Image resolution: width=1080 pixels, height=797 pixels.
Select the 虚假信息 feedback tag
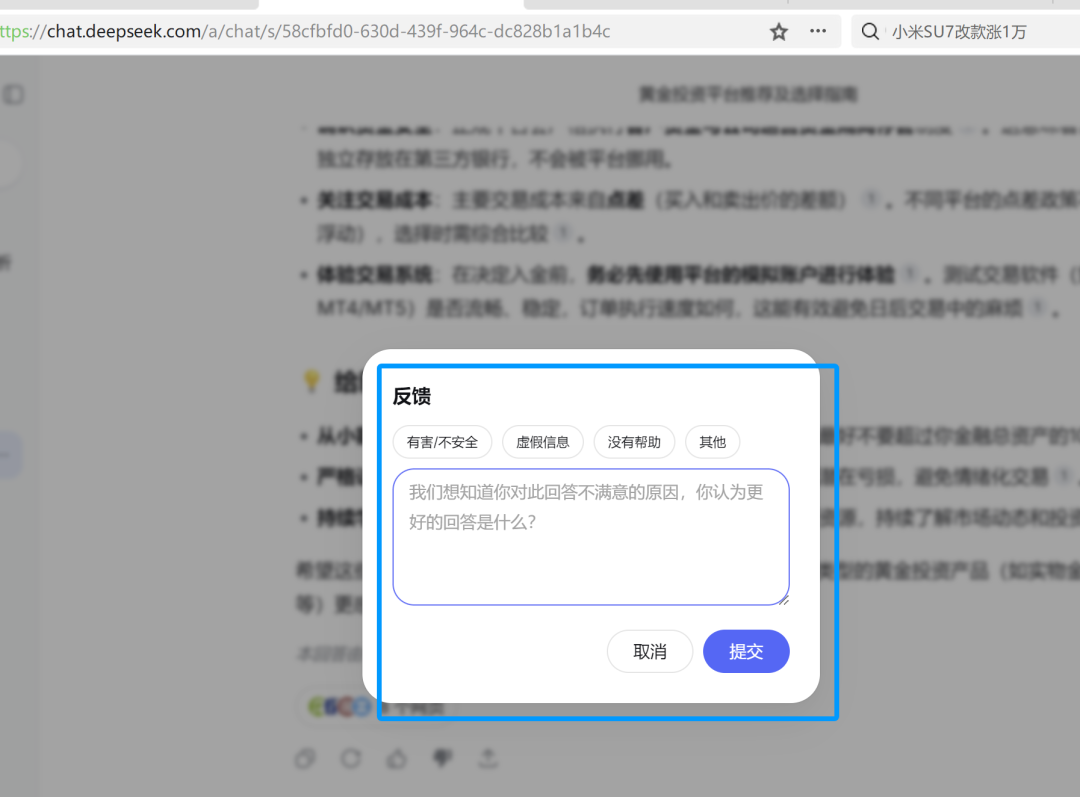[543, 442]
